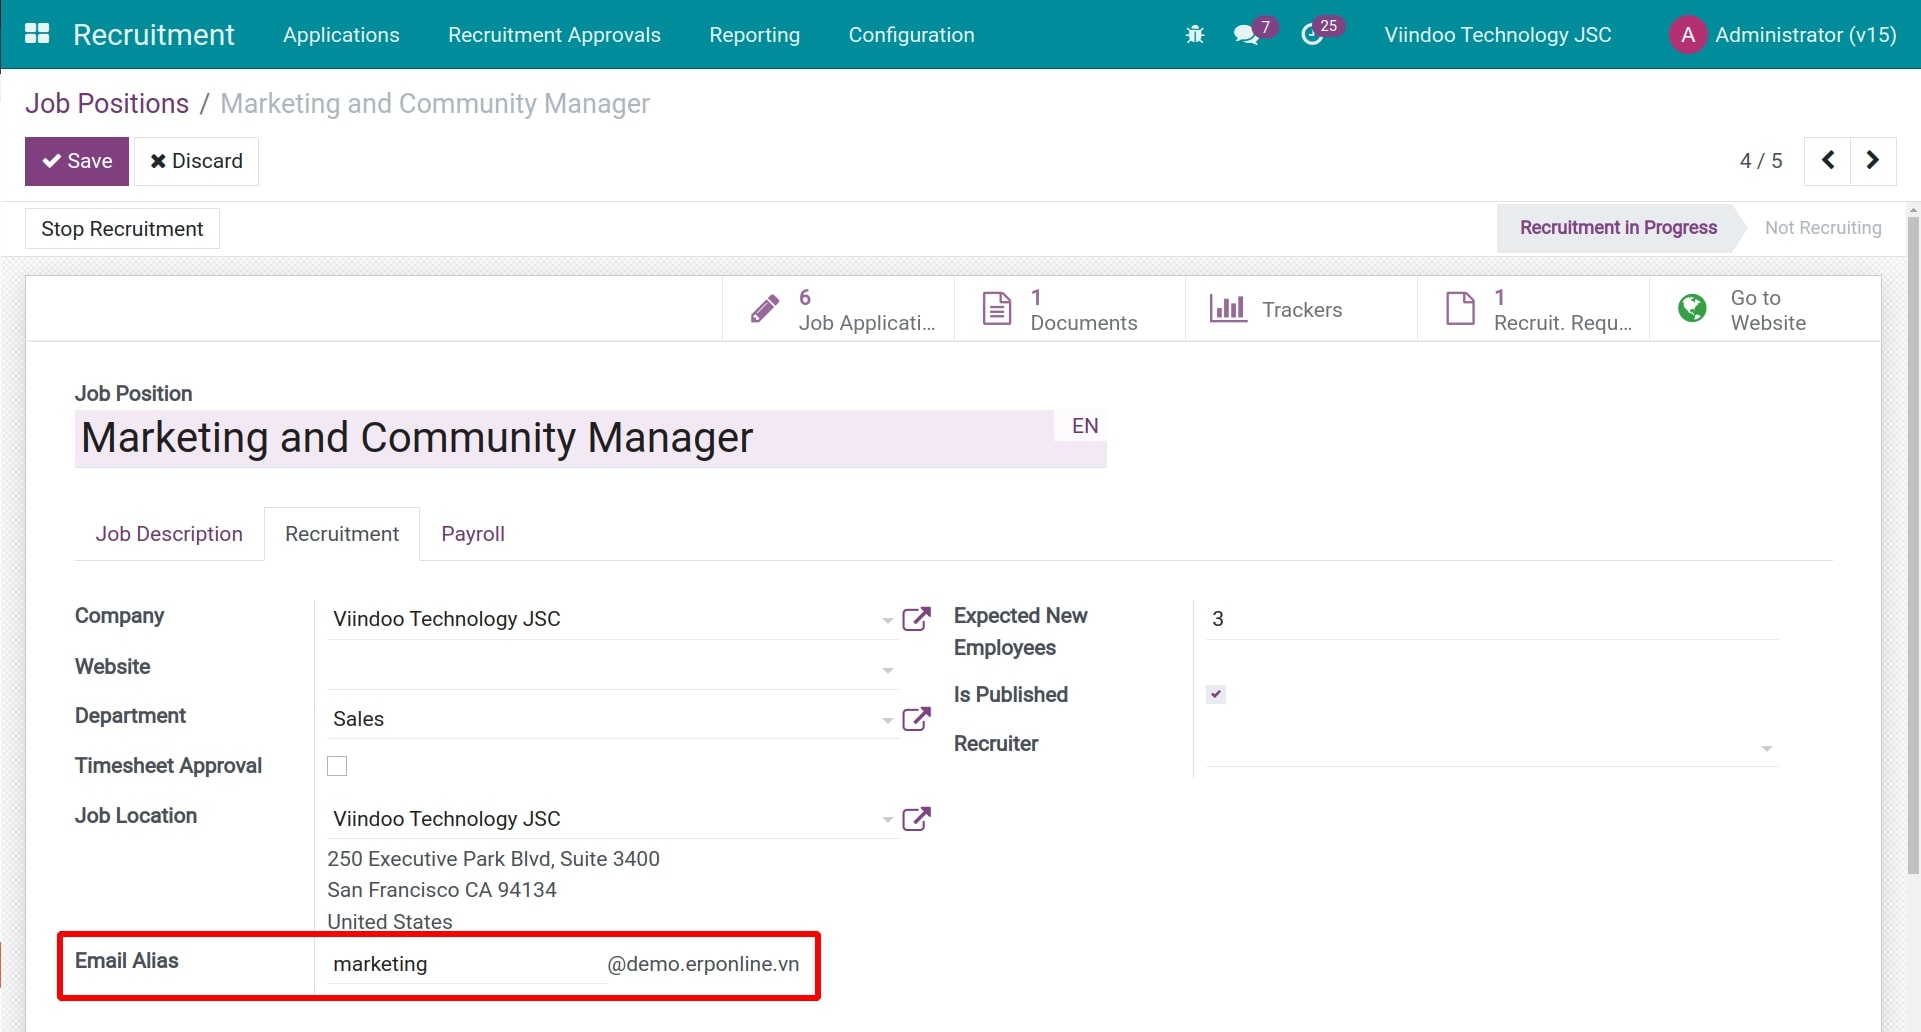This screenshot has width=1921, height=1032.
Task: Expand the Recruiter dropdown
Action: 1766,748
